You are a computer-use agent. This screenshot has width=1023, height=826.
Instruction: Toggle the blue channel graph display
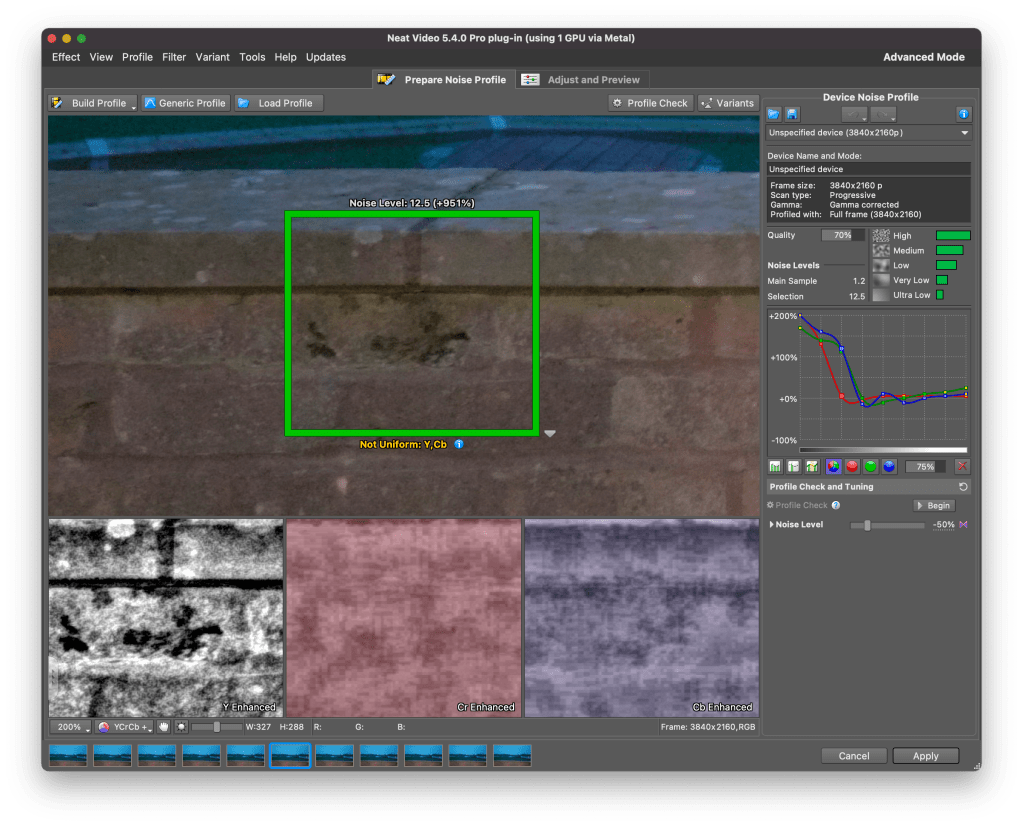click(888, 466)
